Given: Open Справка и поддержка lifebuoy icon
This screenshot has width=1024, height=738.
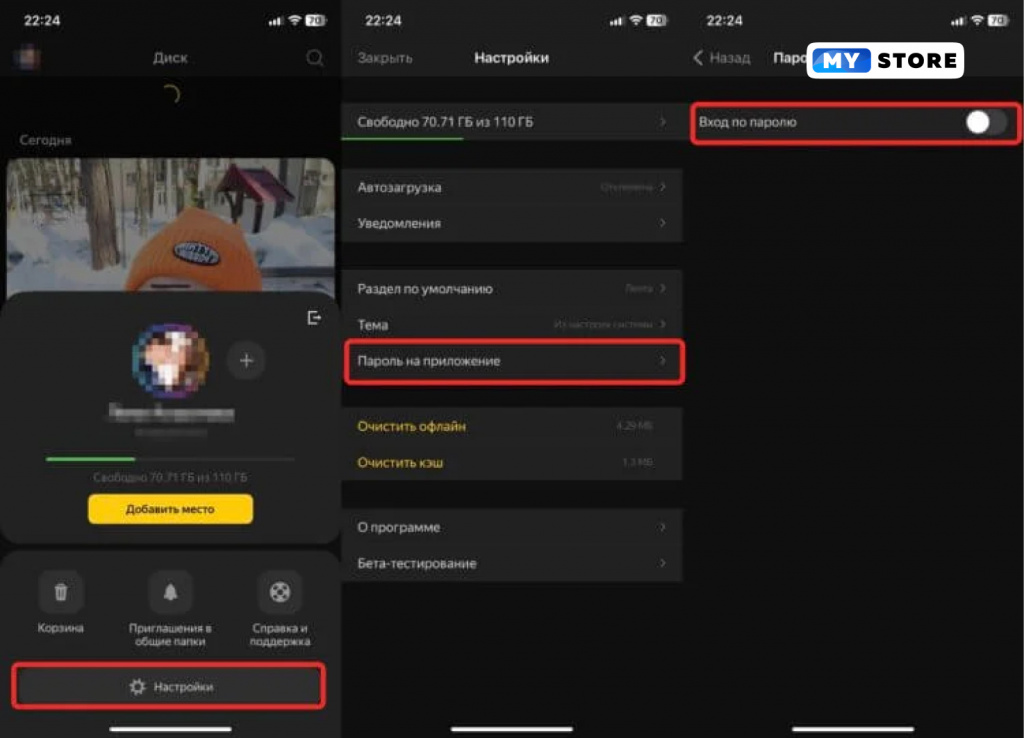Looking at the screenshot, I should [279, 592].
